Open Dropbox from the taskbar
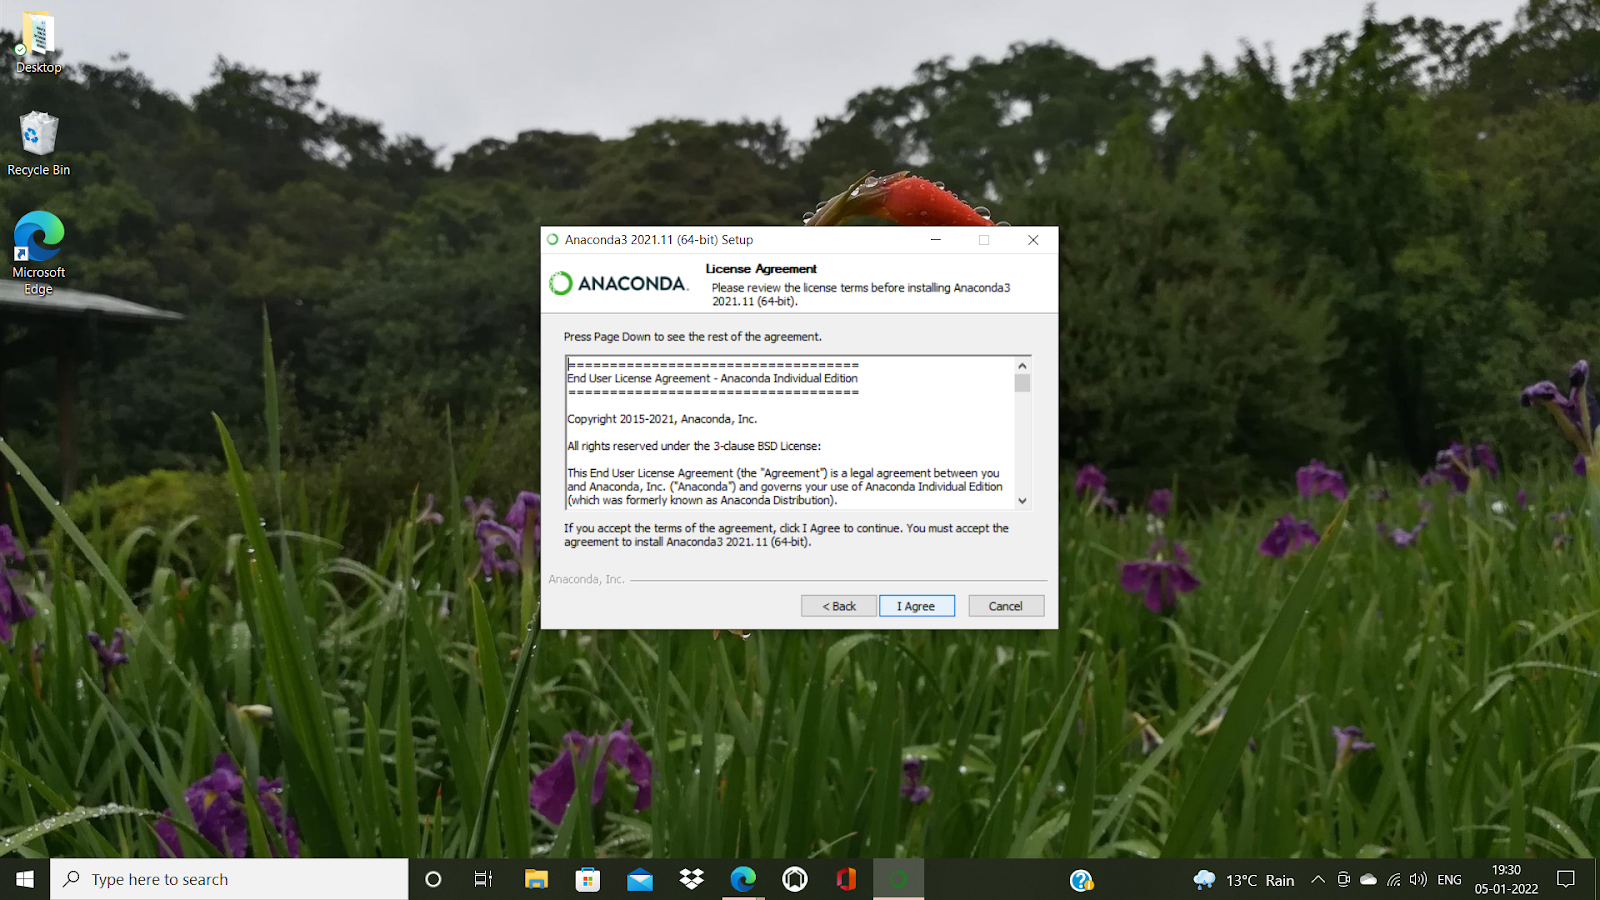Screen dimensions: 1600x900 691,879
